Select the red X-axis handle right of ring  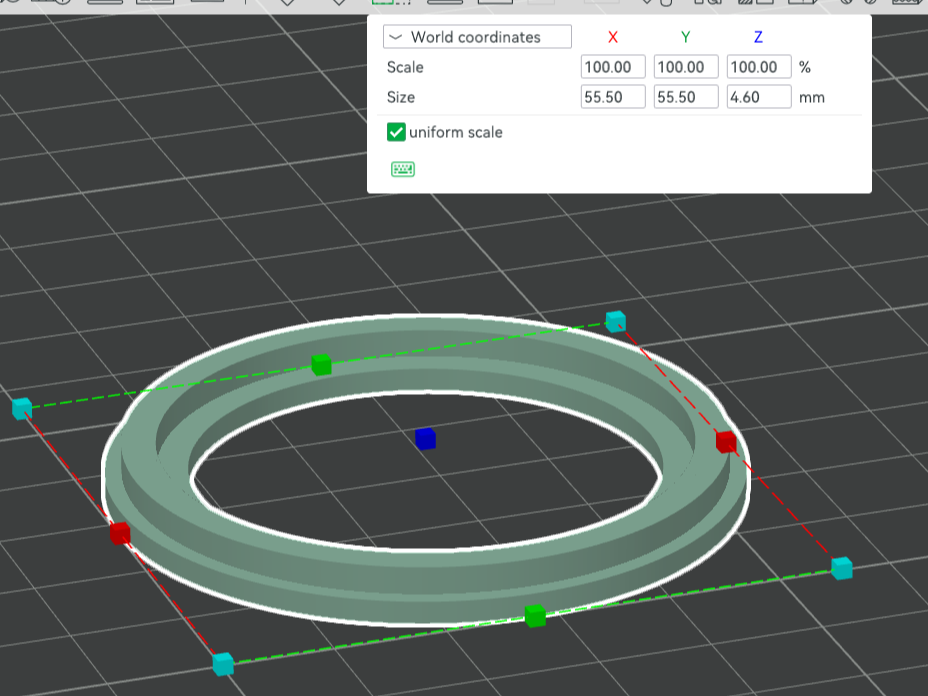tap(726, 442)
